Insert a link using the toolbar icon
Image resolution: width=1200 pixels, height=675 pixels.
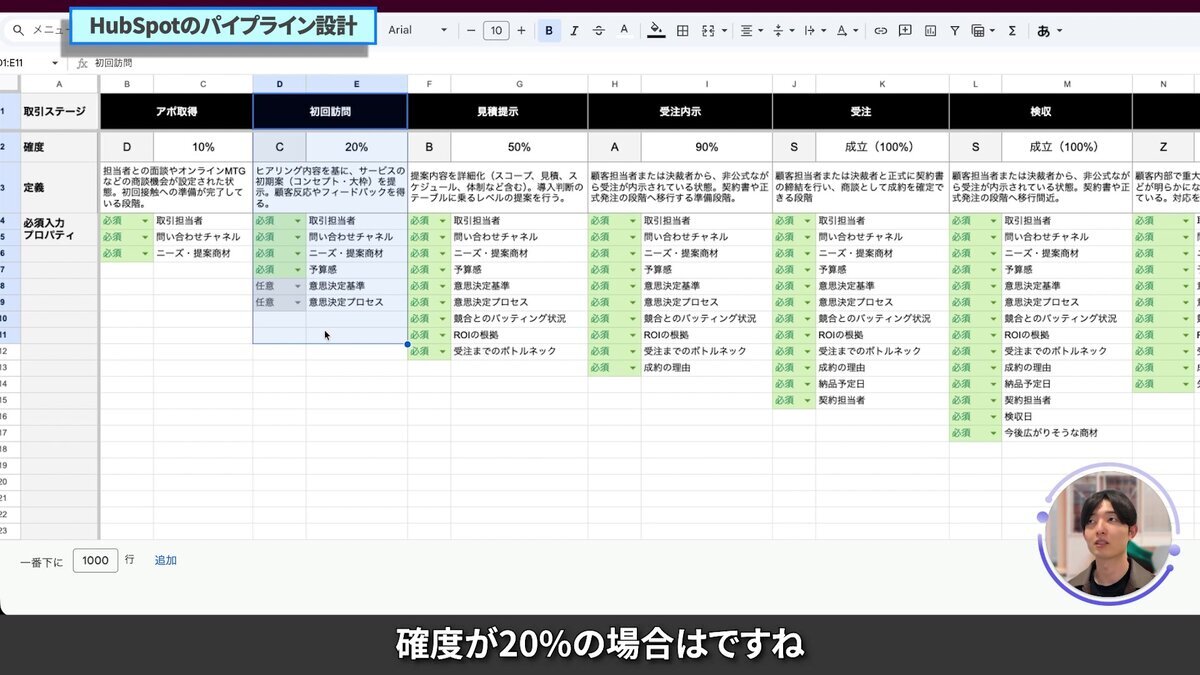click(x=882, y=30)
